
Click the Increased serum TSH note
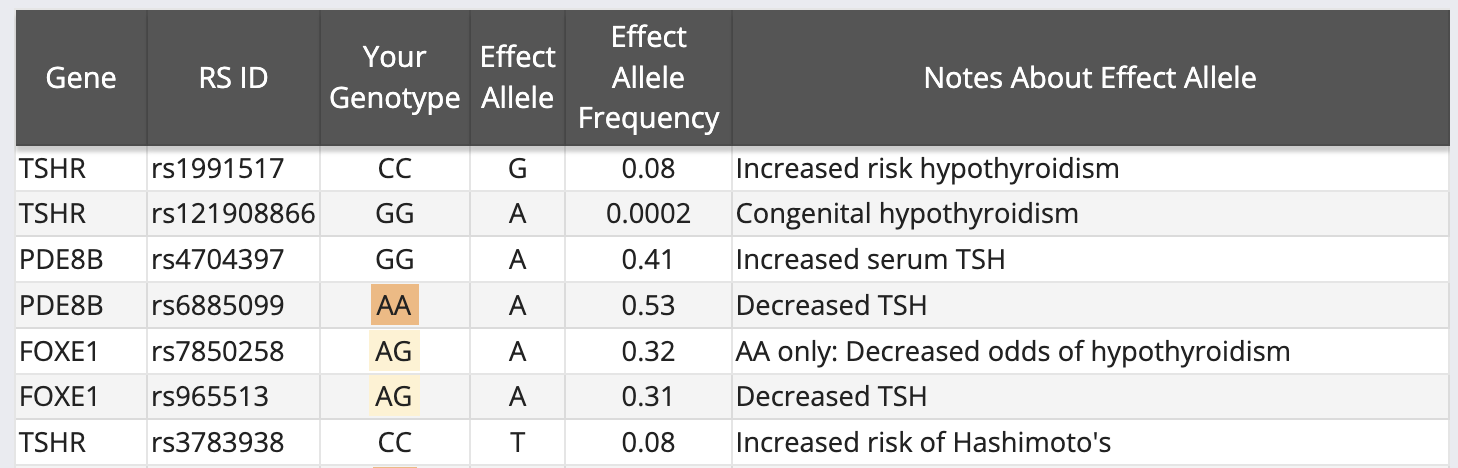point(870,260)
